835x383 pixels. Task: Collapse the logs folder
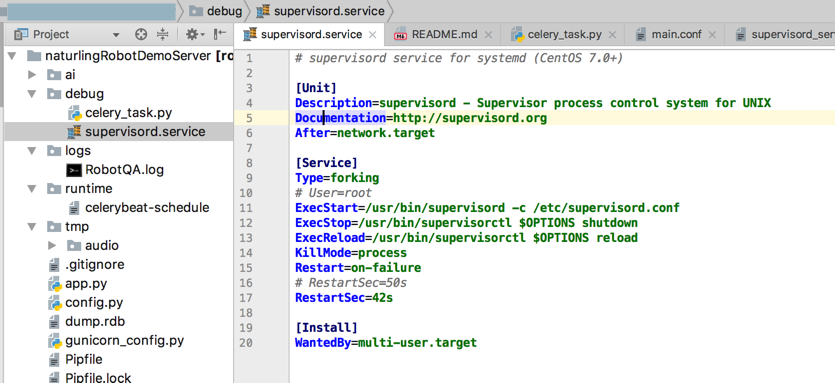coord(32,151)
